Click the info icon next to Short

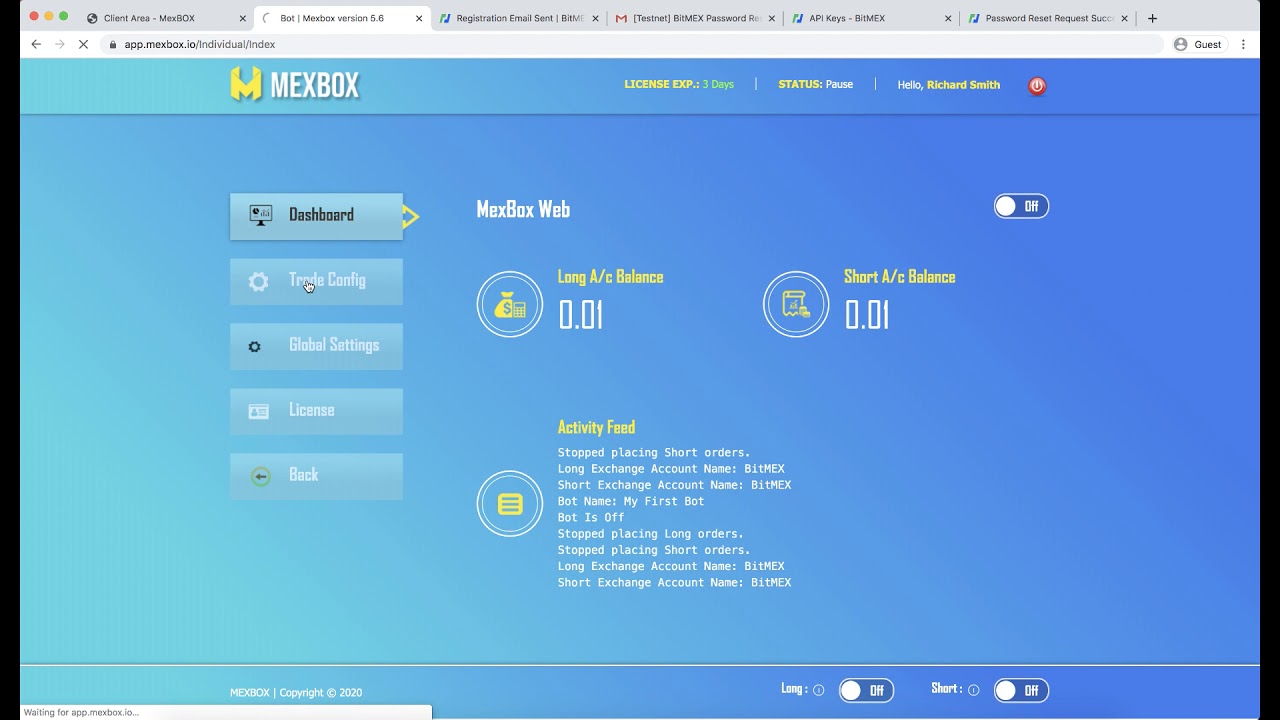click(973, 690)
